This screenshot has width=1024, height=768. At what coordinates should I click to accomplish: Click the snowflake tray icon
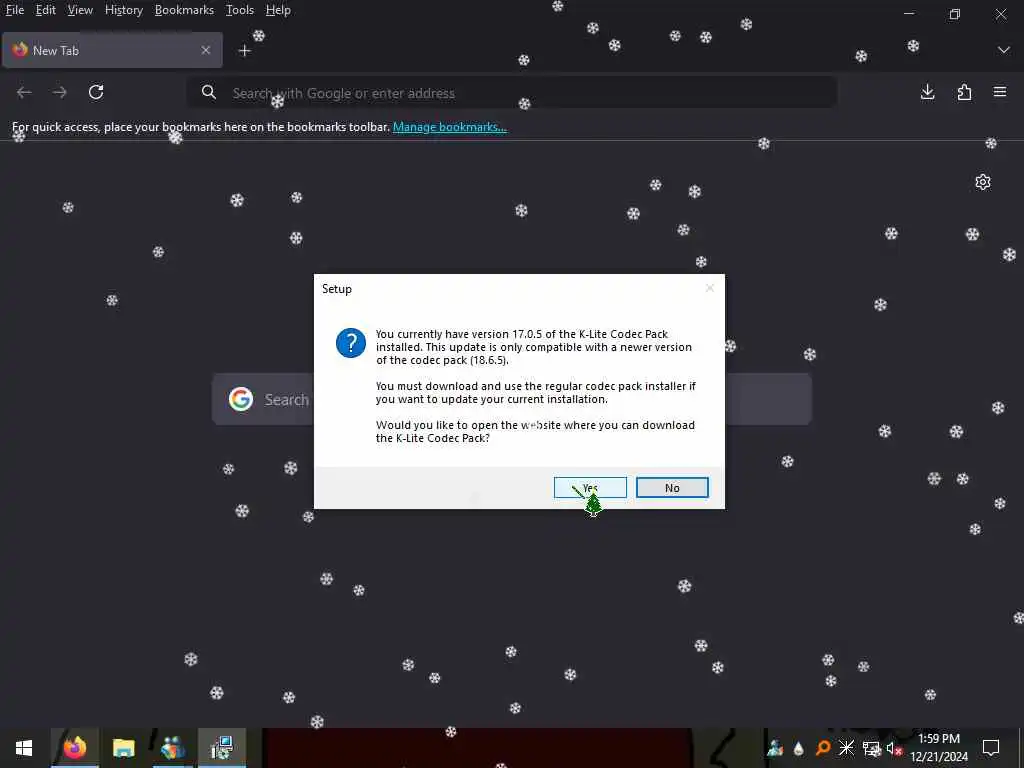(x=846, y=748)
